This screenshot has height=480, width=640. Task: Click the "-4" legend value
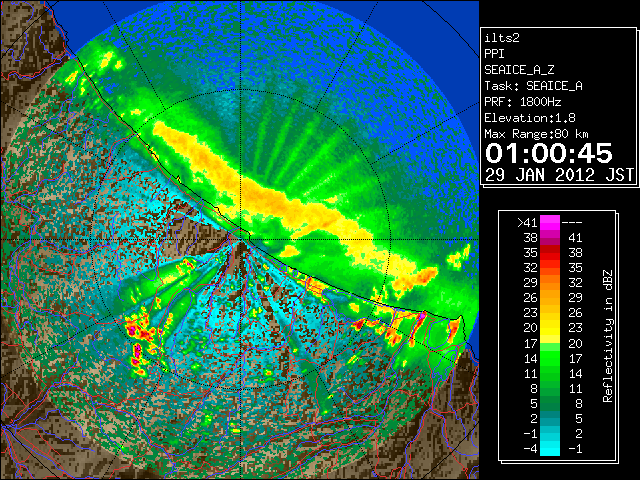click(530, 449)
